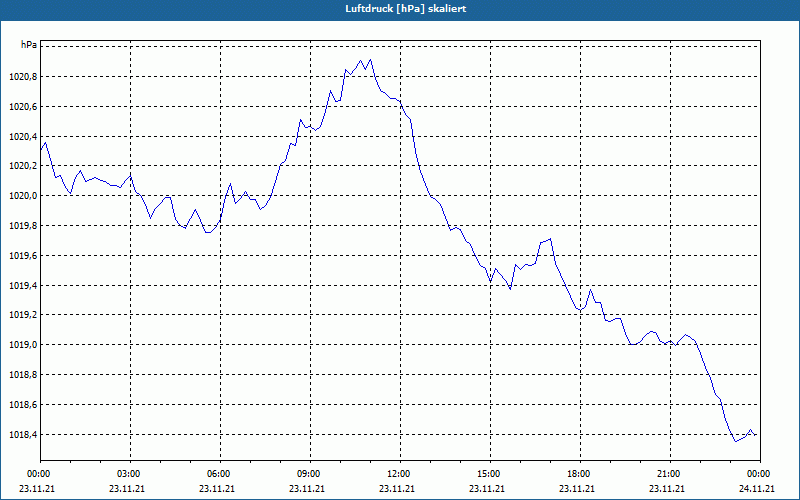Pick the 1019,8 y-axis label
This screenshot has width=800, height=500.
tap(23, 226)
